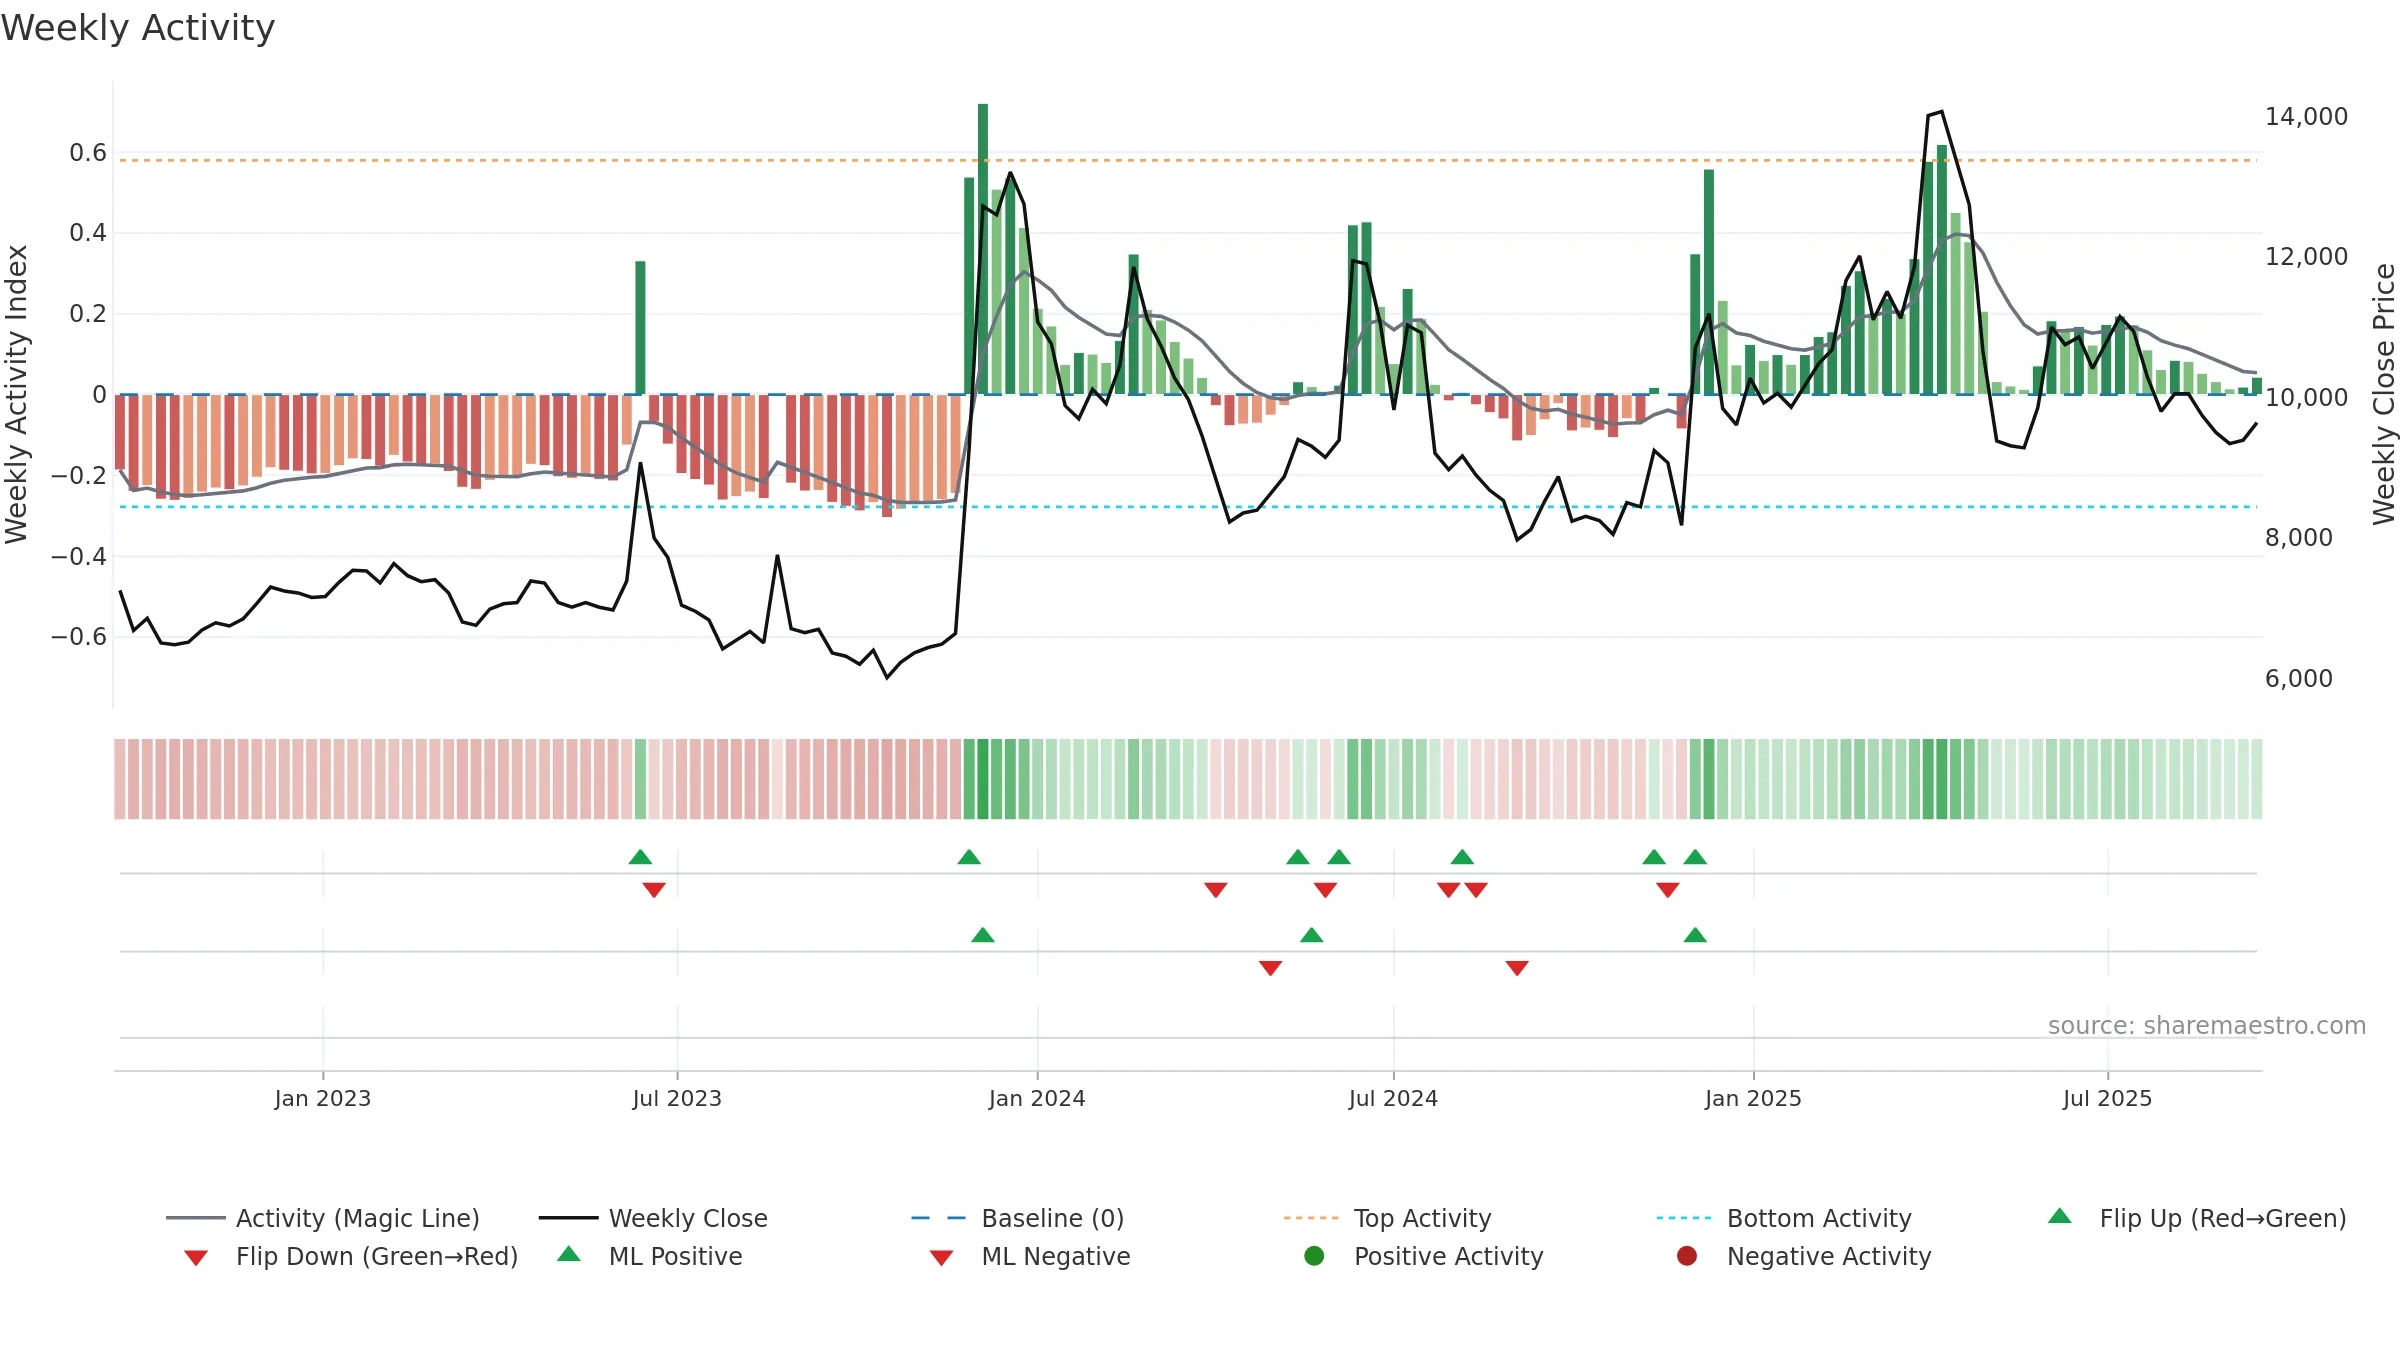Click the Jul 2023 x-axis label
This screenshot has height=1350, width=2400.
click(x=677, y=1098)
